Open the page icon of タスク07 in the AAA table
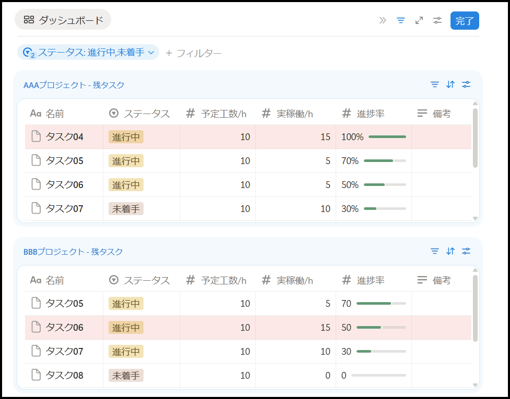This screenshot has height=399, width=510. point(36,208)
